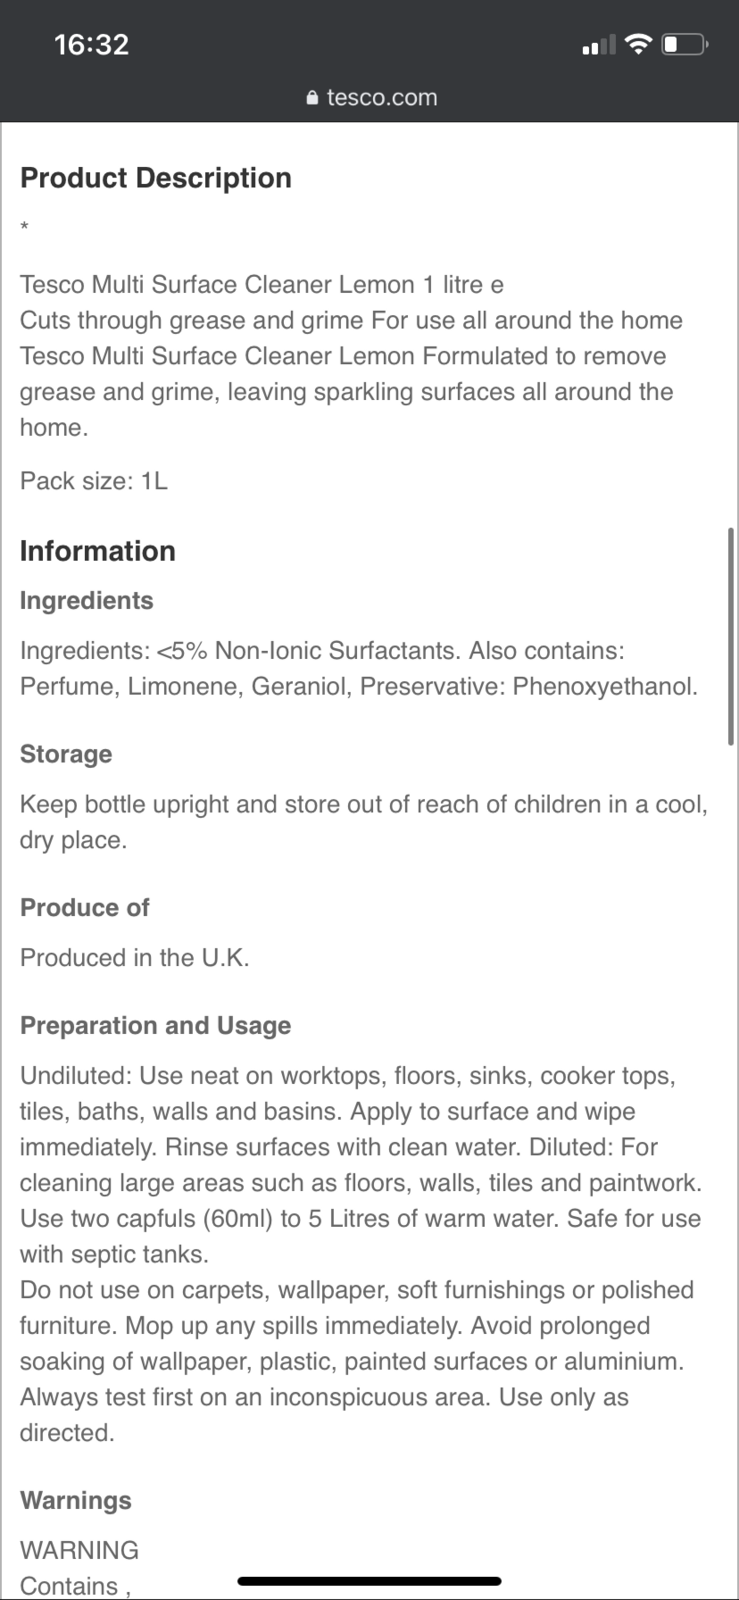Click the Product Description heading

pyautogui.click(x=156, y=178)
